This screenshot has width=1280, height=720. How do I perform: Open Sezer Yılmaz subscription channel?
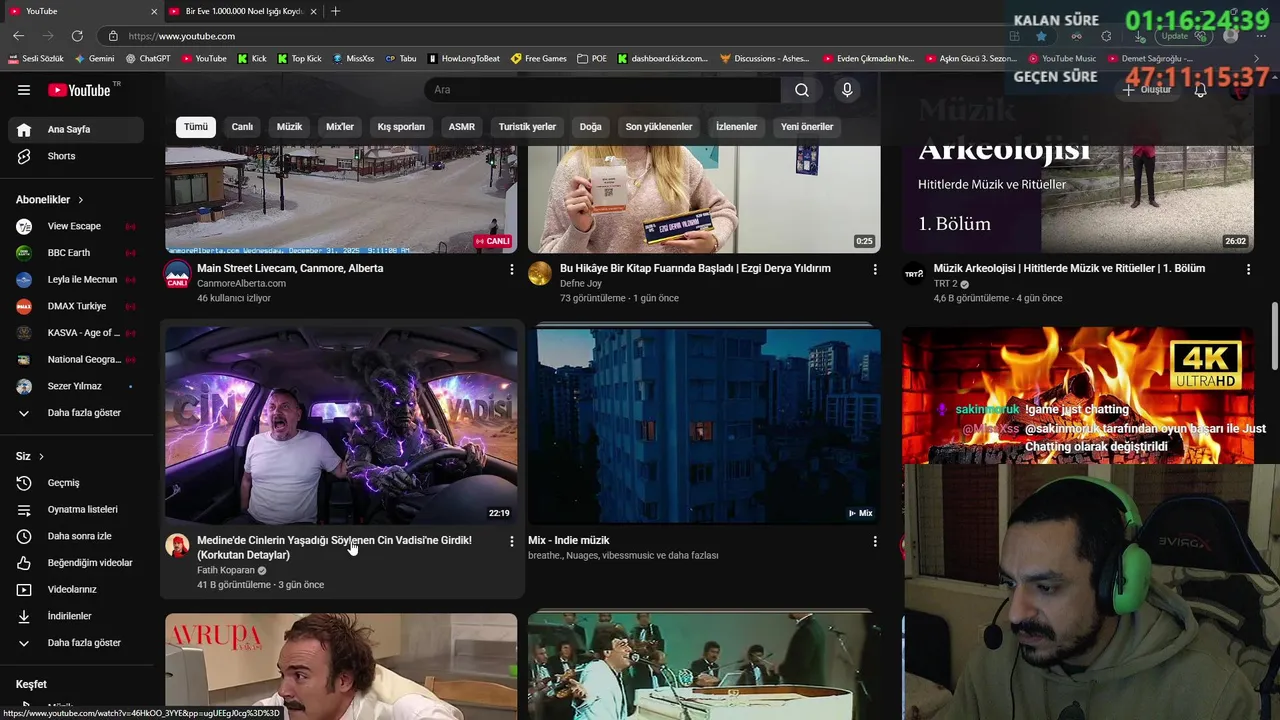76,386
